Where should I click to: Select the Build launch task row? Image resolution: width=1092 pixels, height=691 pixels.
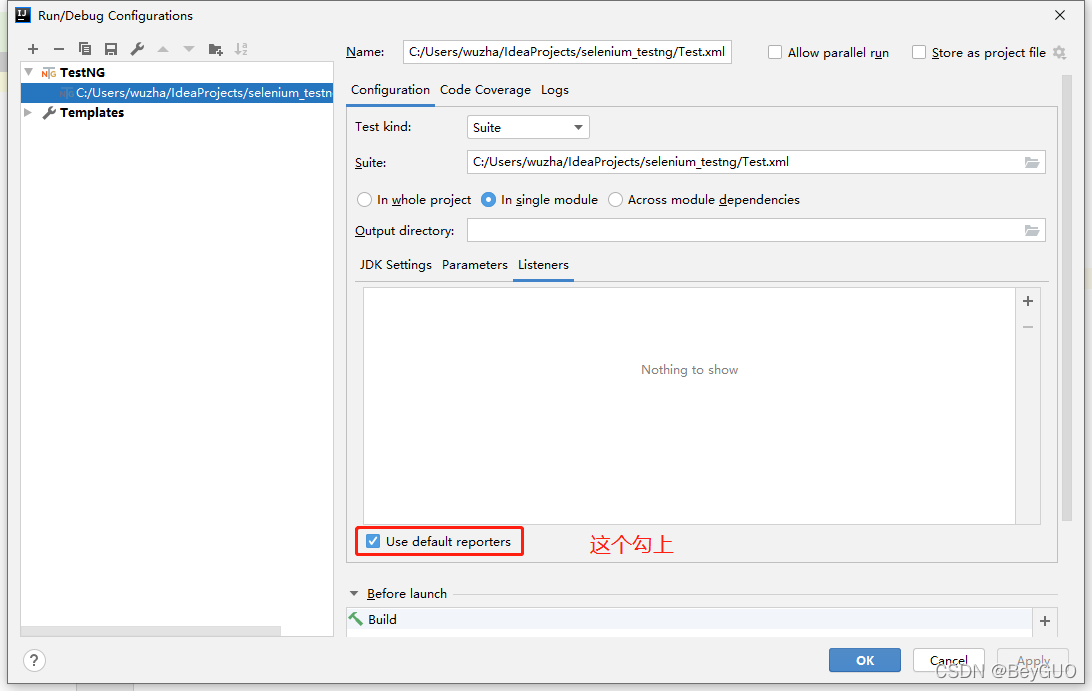coord(689,619)
